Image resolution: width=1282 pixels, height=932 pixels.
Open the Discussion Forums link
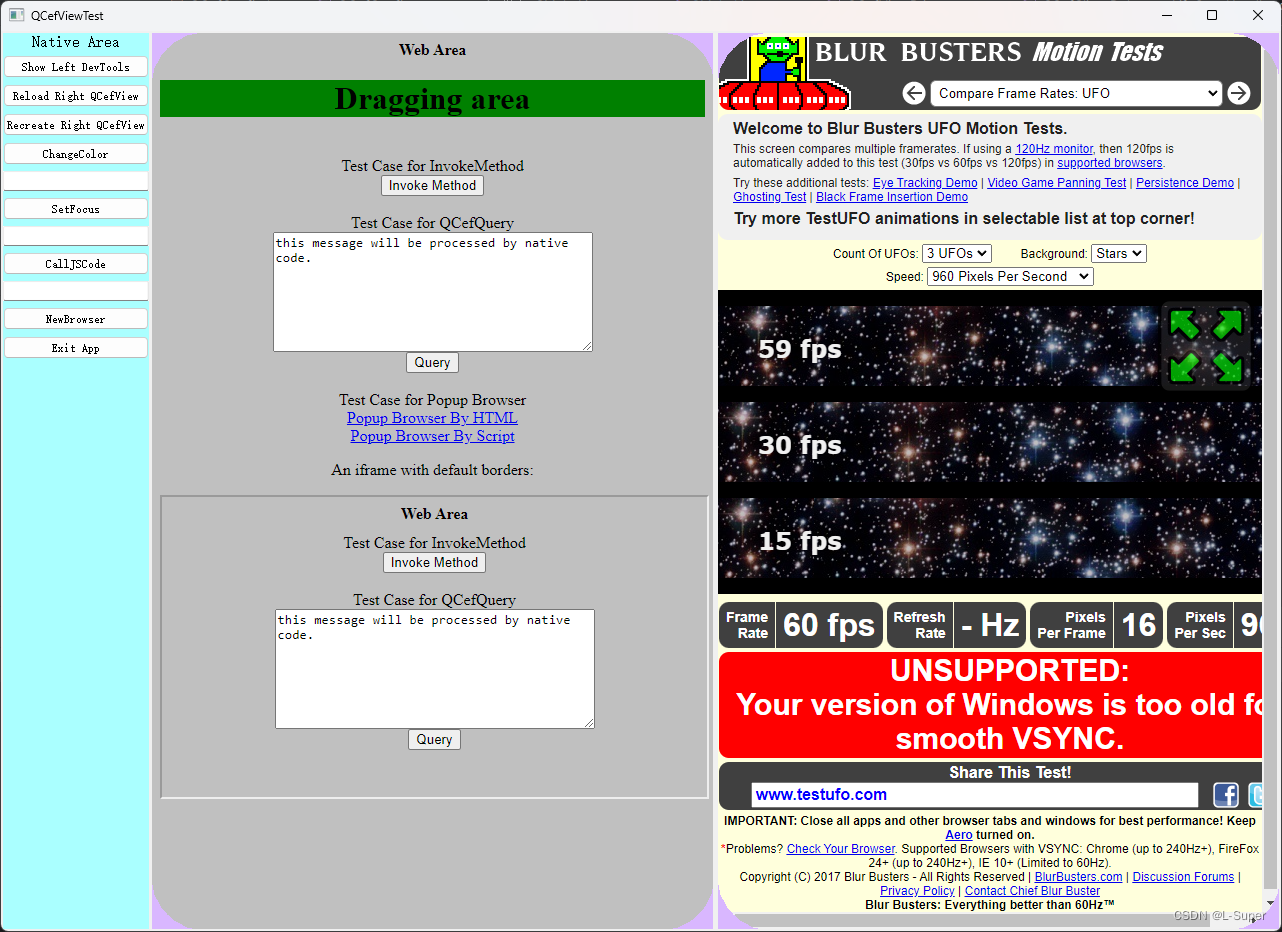tap(1184, 877)
